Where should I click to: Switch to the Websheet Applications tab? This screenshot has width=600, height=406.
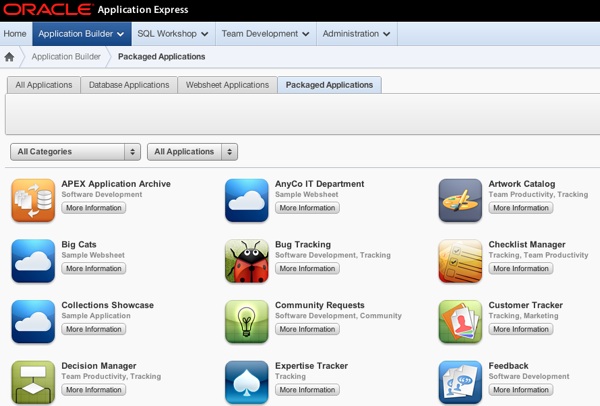[227, 85]
